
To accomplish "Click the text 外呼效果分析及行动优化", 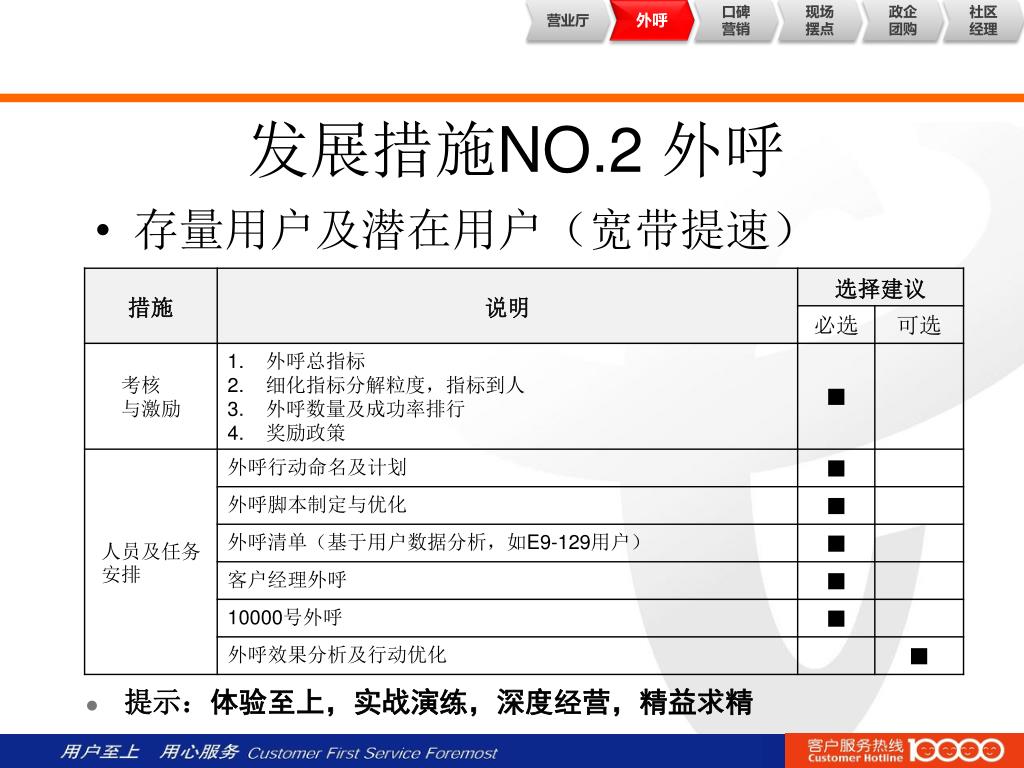I will (337, 654).
